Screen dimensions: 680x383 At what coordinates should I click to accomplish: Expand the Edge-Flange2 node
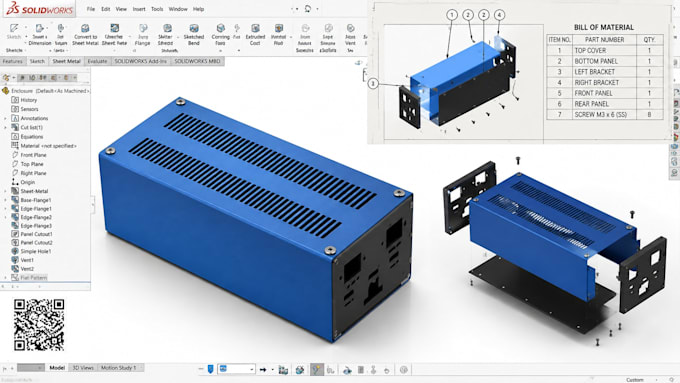5,217
